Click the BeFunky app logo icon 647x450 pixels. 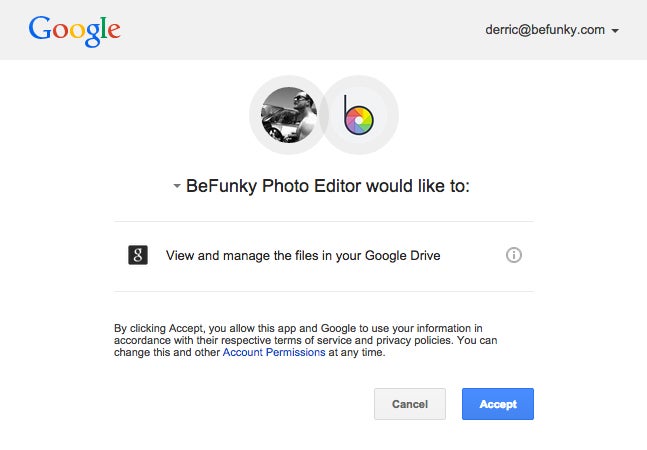coord(359,115)
